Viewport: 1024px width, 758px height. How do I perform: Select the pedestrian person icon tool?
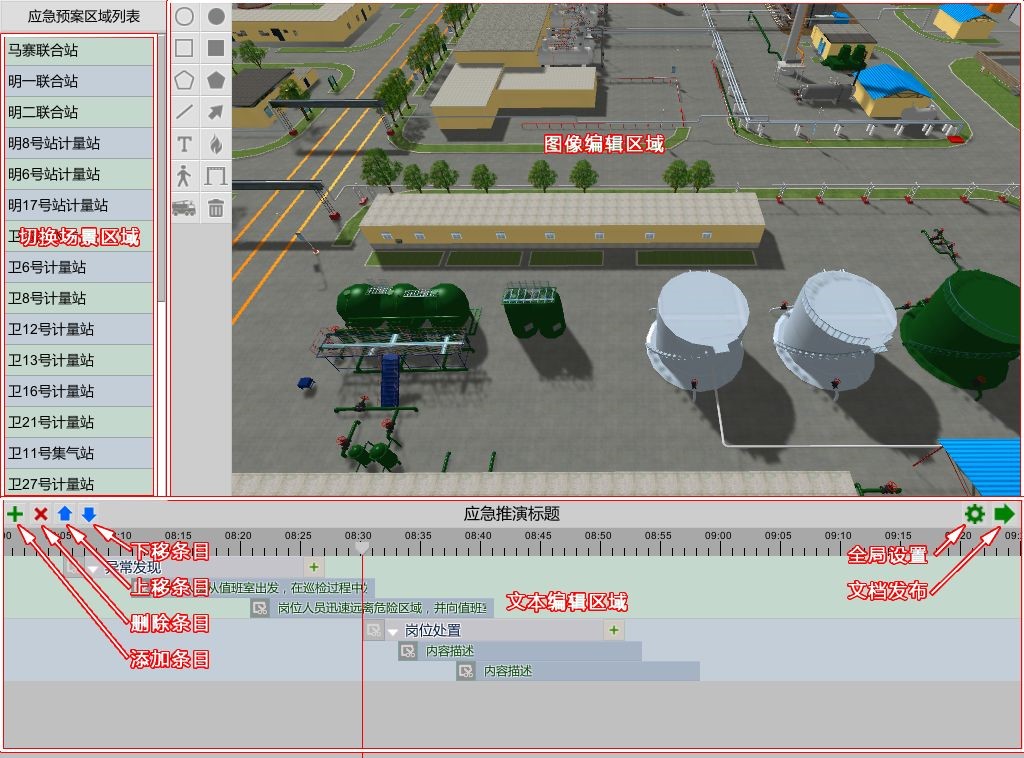point(184,176)
